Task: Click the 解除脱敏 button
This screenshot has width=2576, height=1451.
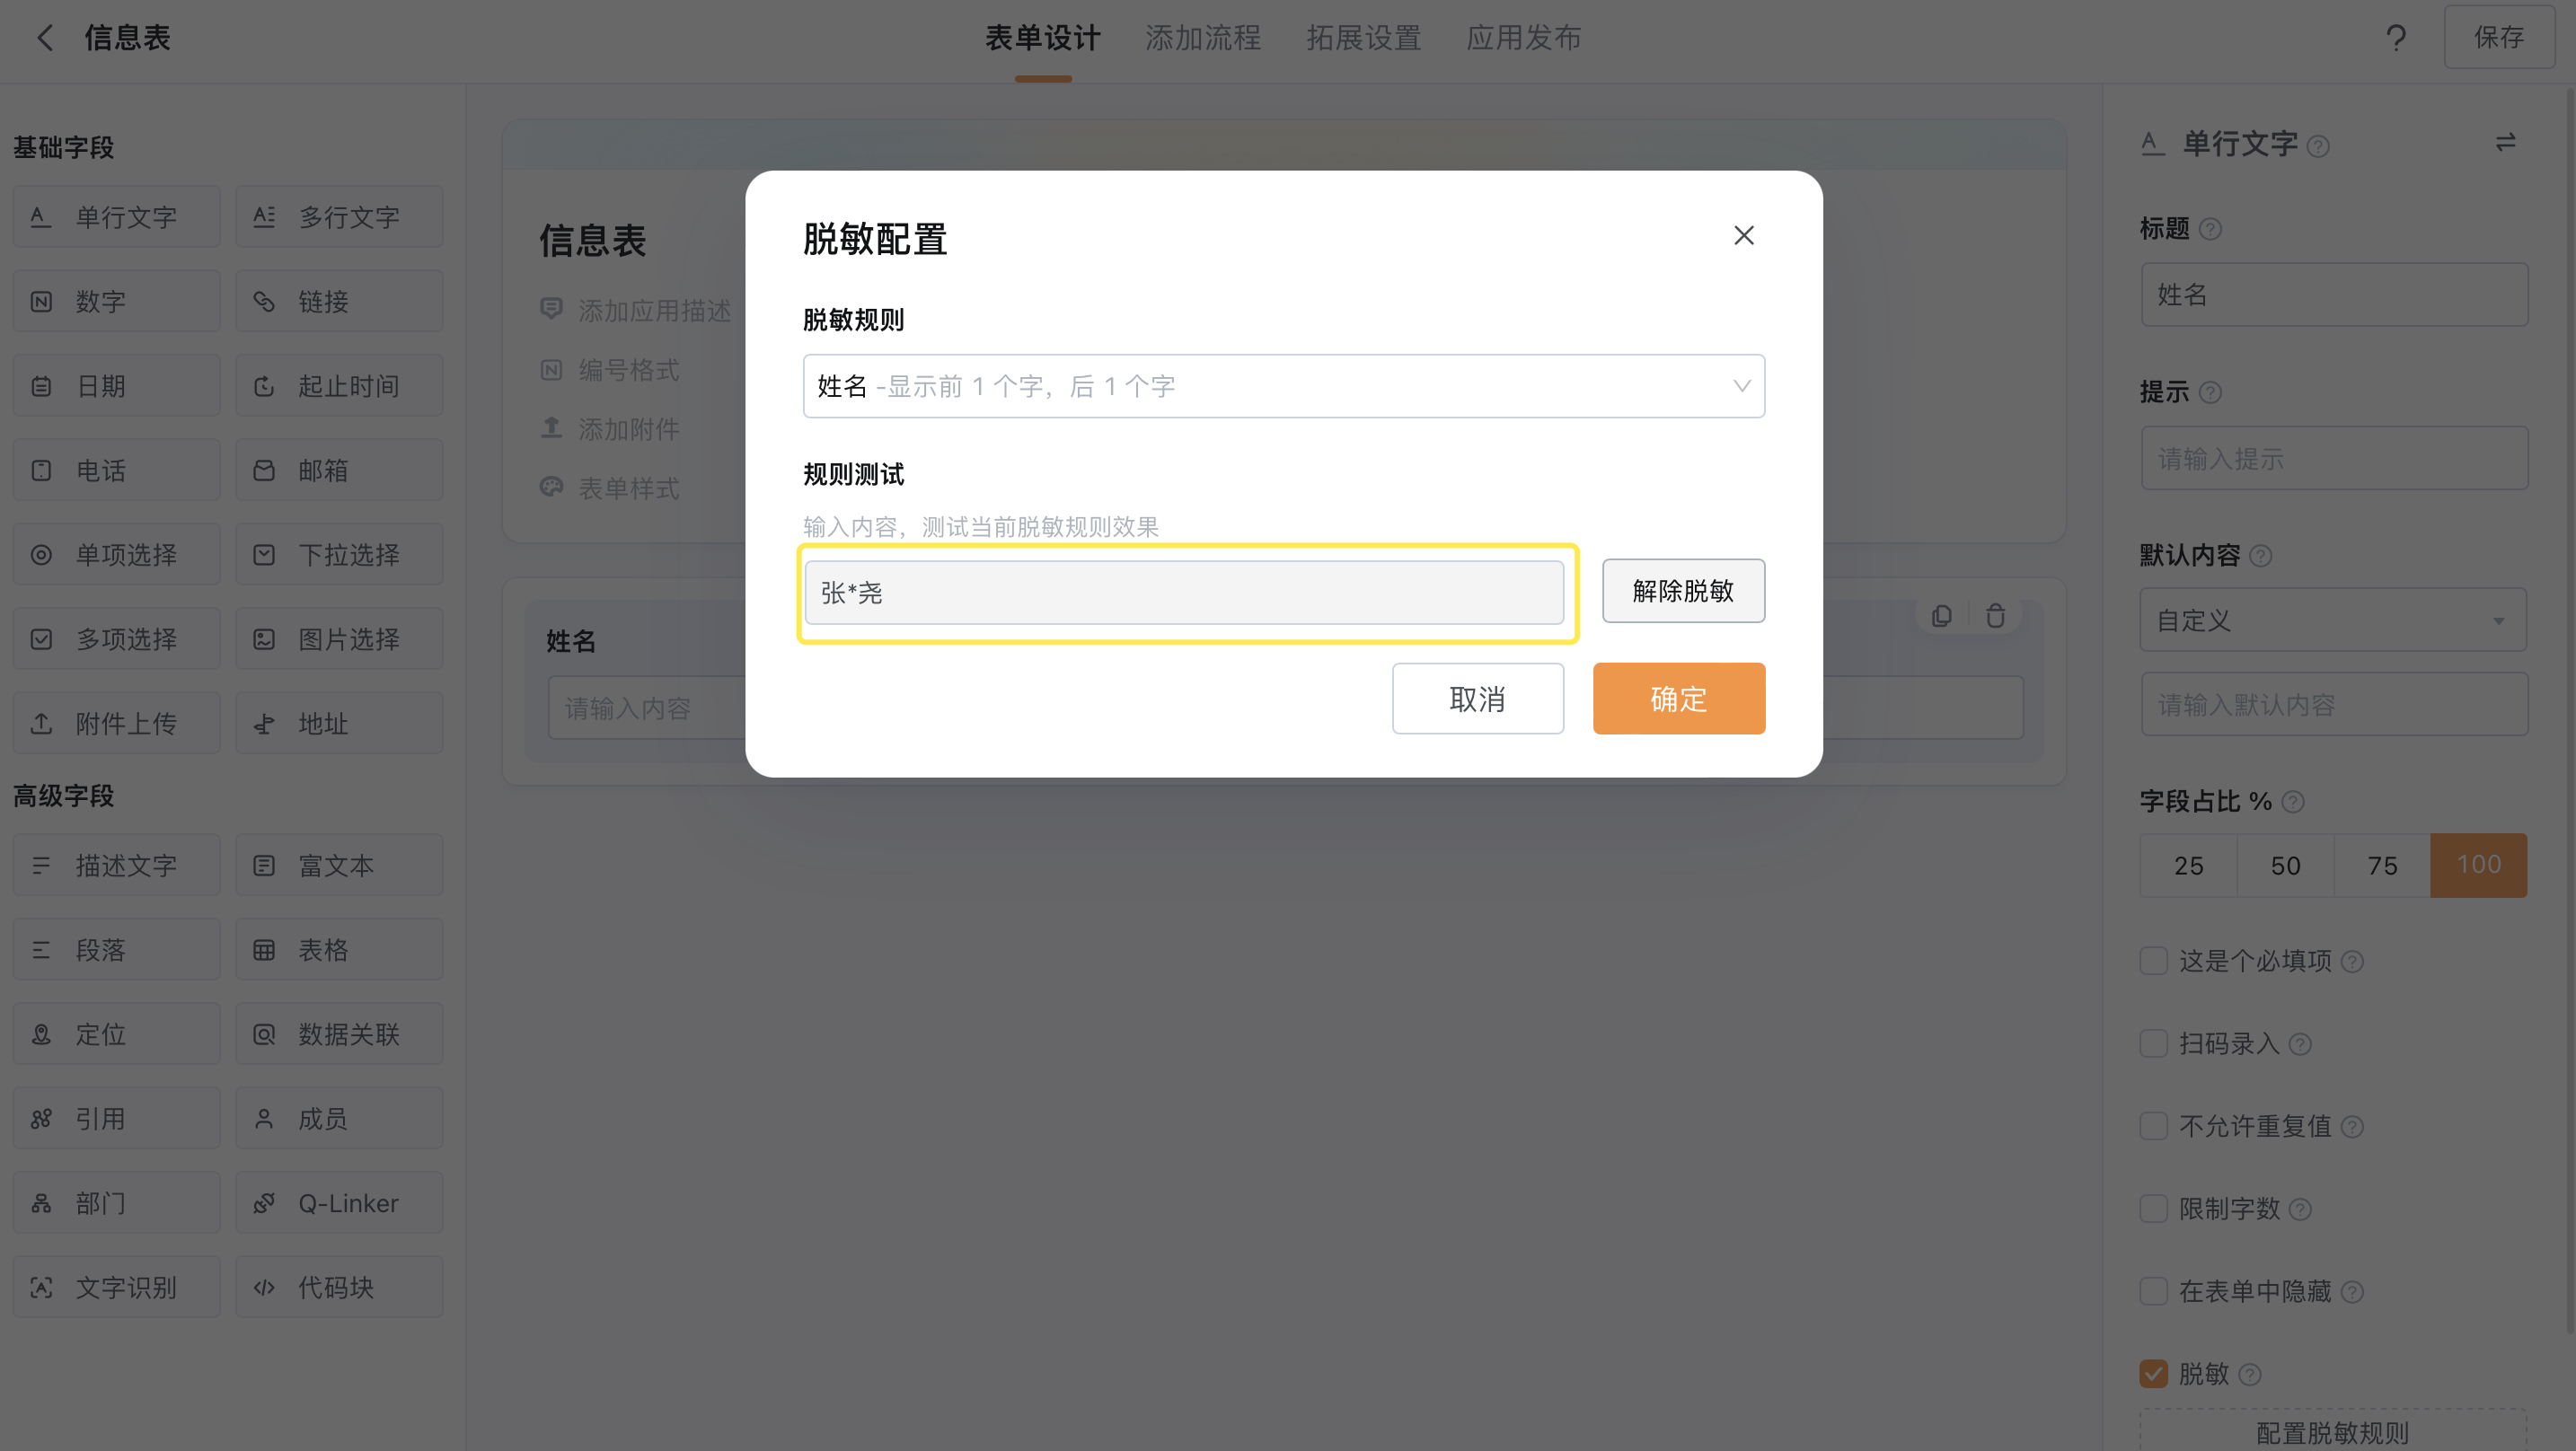Action: coord(1683,591)
